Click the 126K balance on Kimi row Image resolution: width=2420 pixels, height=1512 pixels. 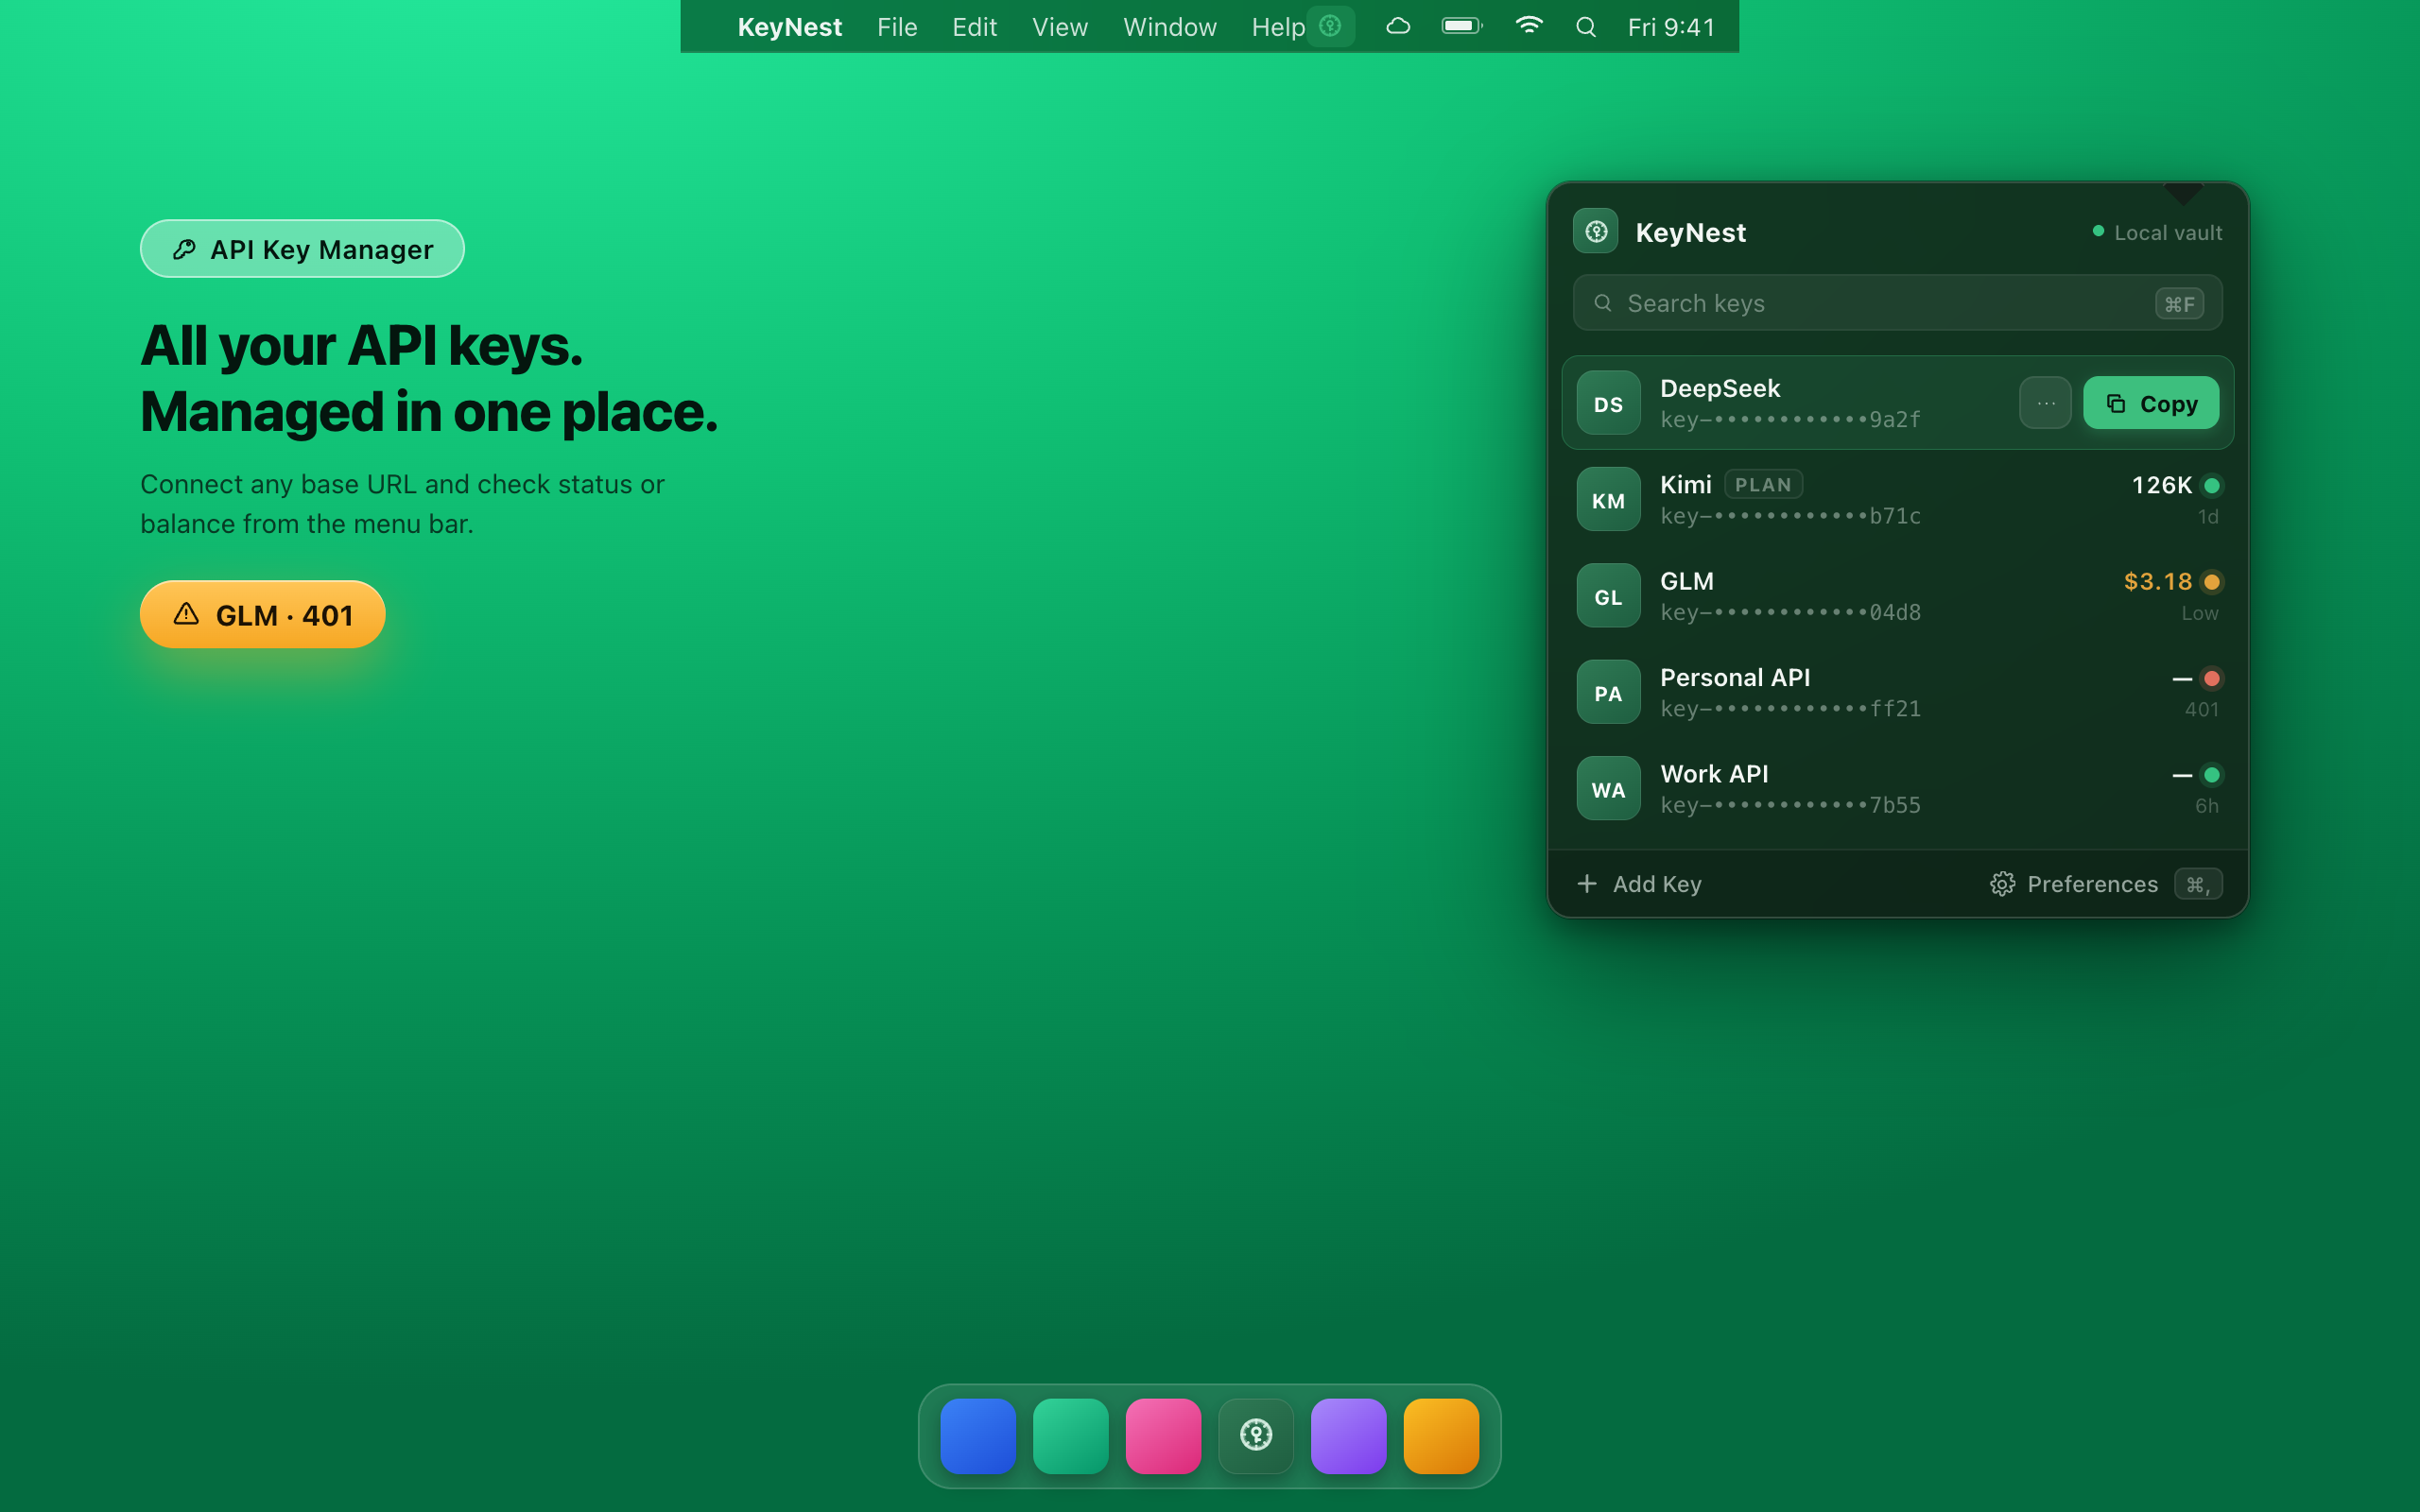[x=2161, y=486]
